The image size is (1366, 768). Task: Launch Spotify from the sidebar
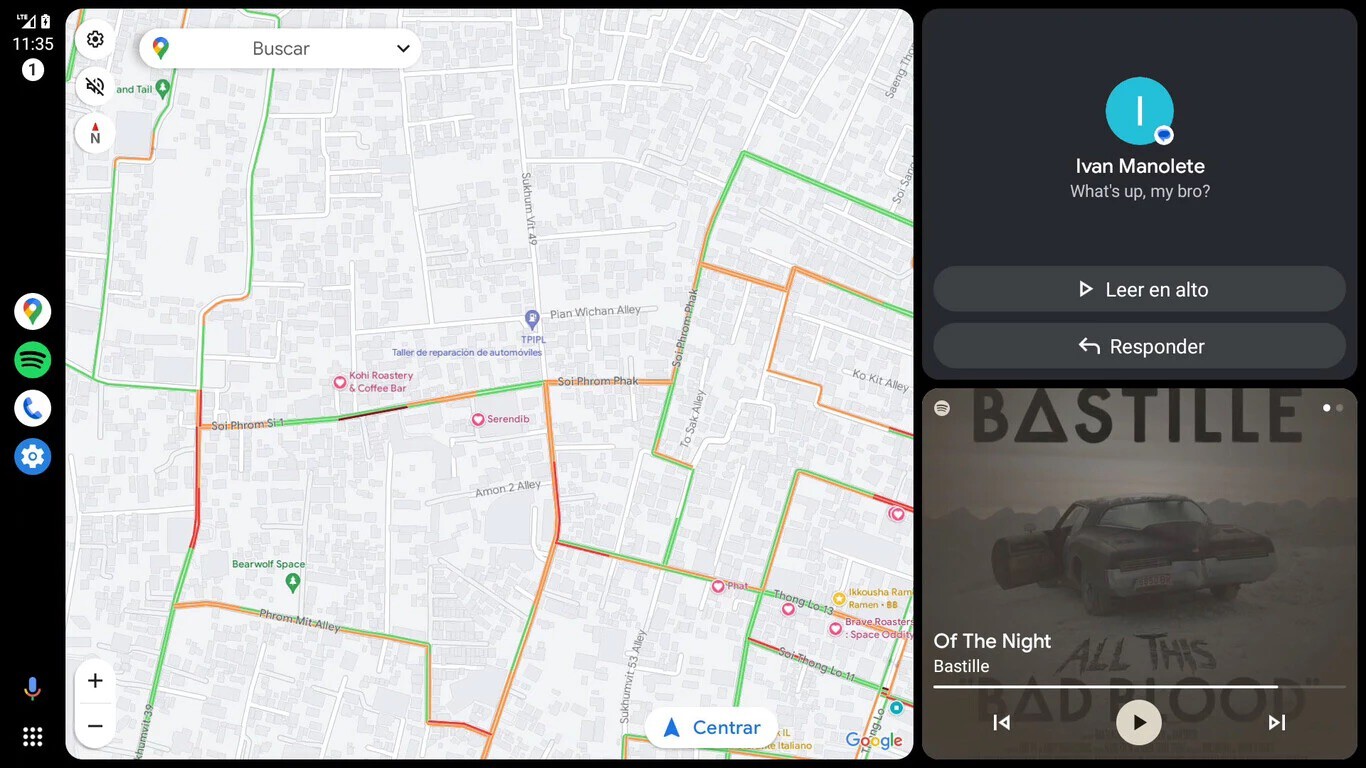(32, 360)
